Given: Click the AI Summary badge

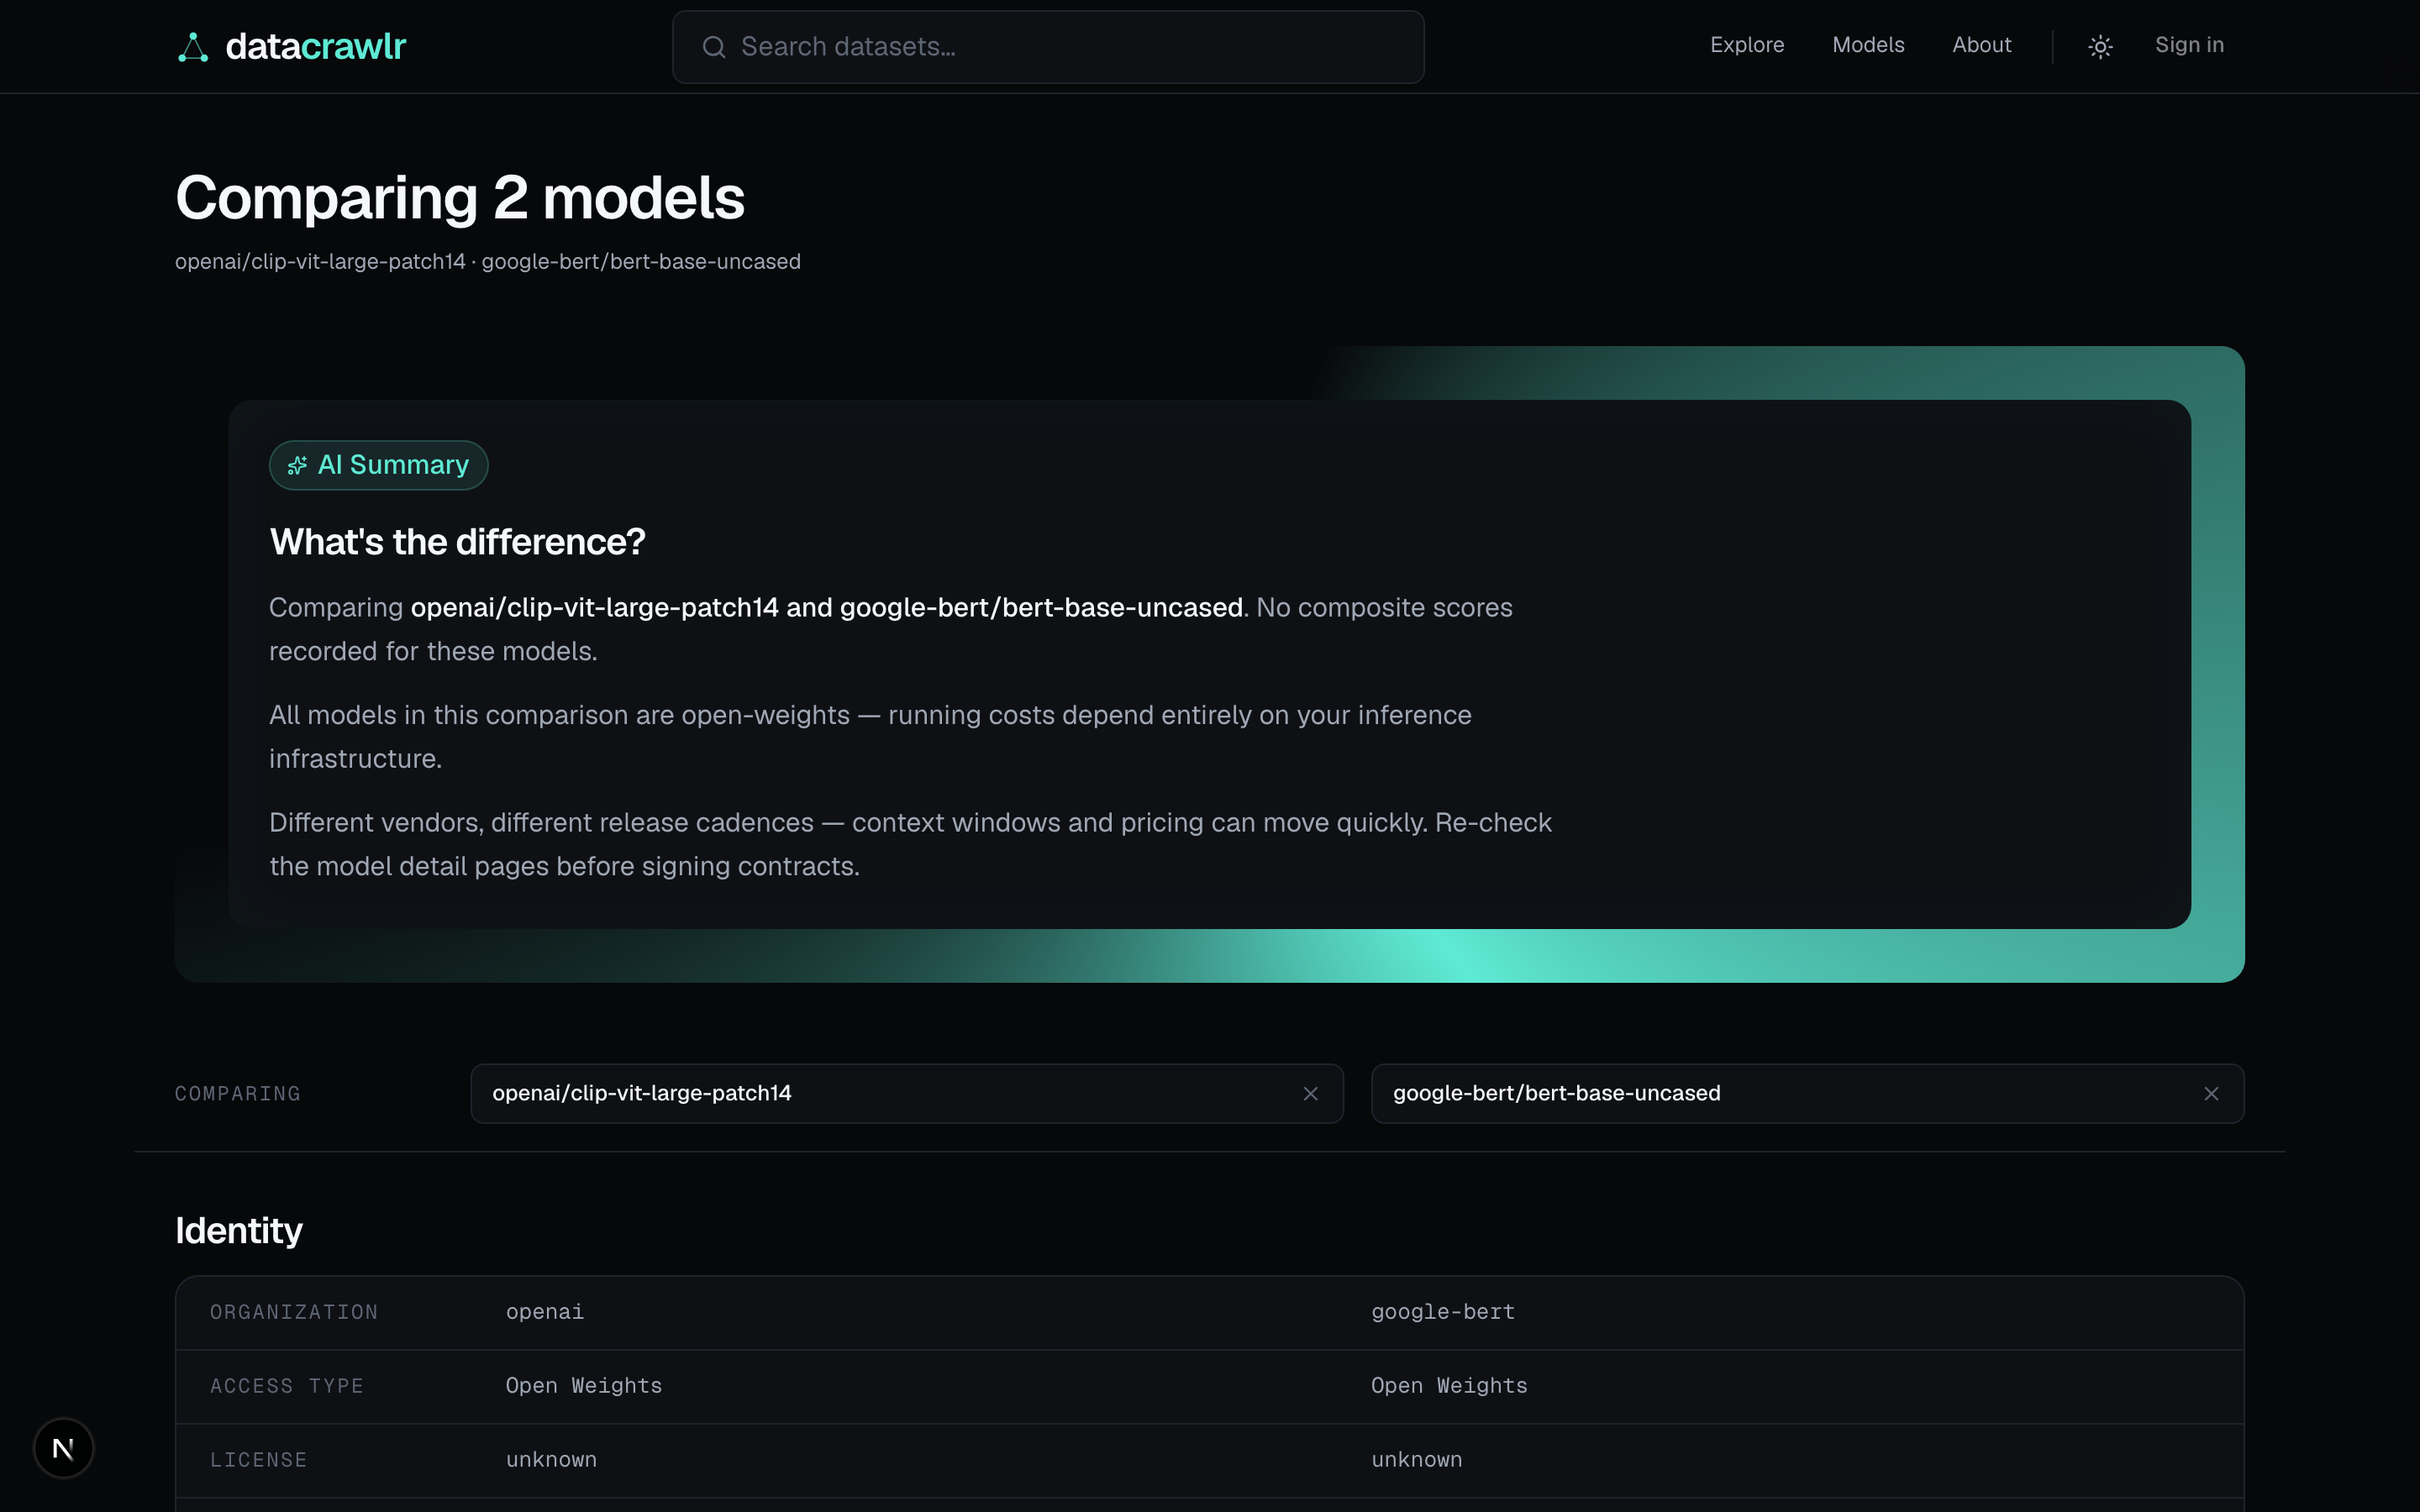Looking at the screenshot, I should click(378, 465).
